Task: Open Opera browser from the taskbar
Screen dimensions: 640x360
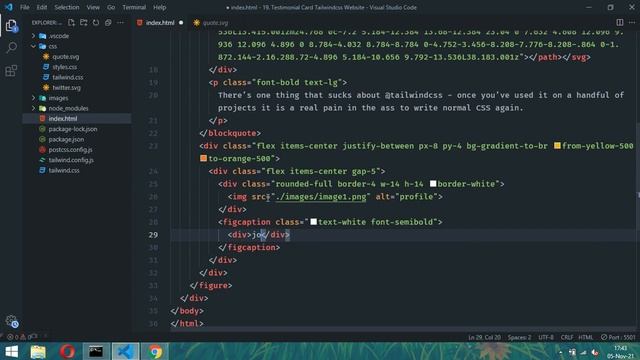Action: click(x=67, y=351)
